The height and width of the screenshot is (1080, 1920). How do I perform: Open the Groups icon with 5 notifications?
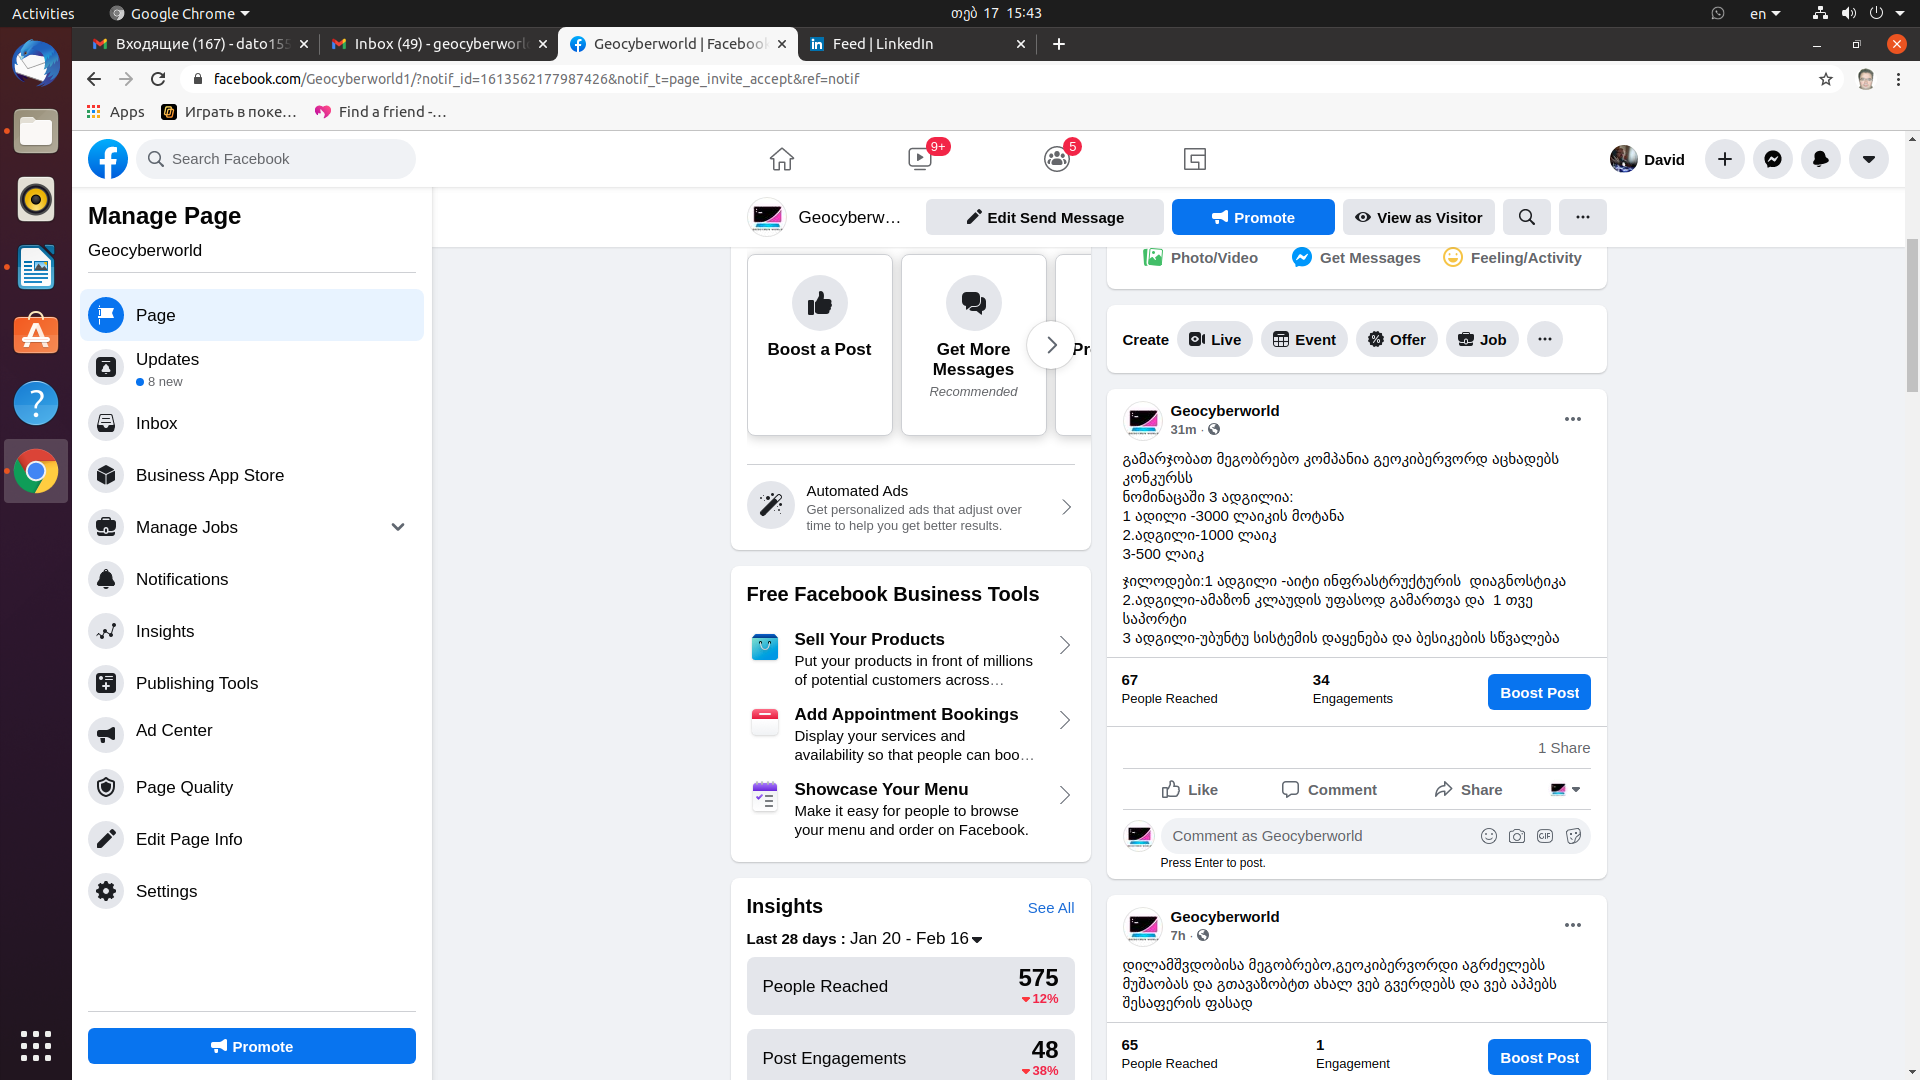tap(1057, 158)
